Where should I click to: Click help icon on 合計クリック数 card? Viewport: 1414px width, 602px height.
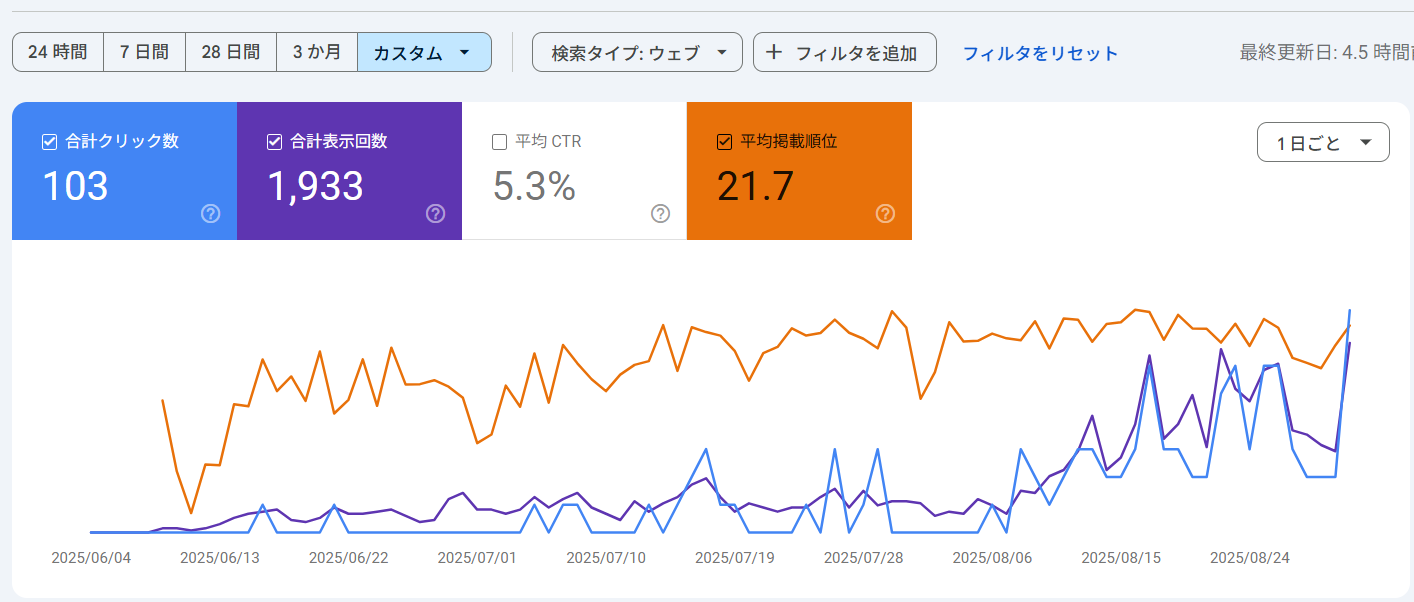pyautogui.click(x=210, y=213)
